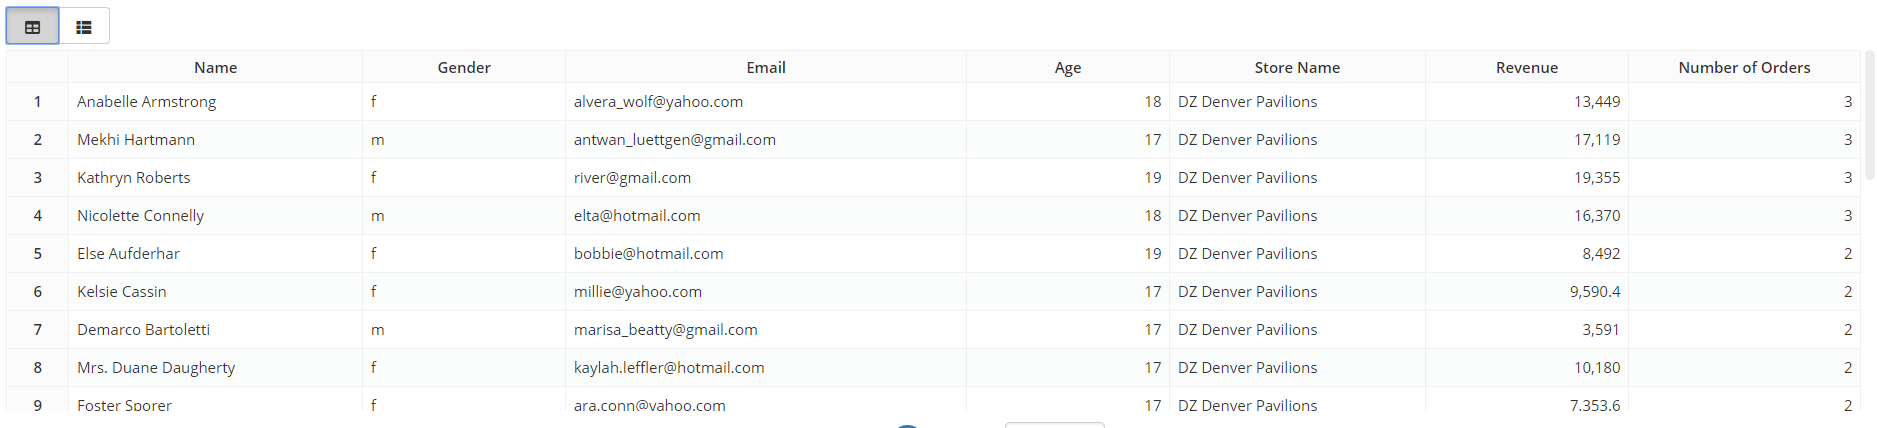Click Nicolette Connelly's name cell

[141, 216]
